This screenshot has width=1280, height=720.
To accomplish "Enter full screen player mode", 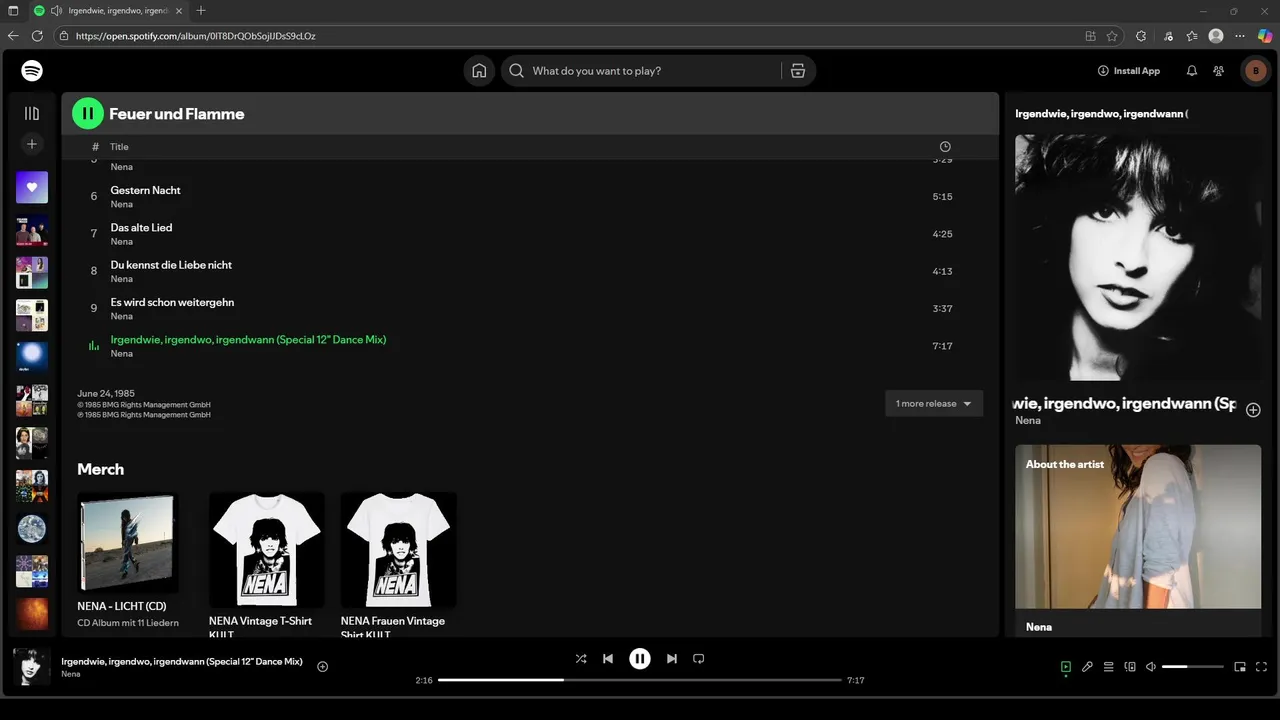I will coord(1261,667).
